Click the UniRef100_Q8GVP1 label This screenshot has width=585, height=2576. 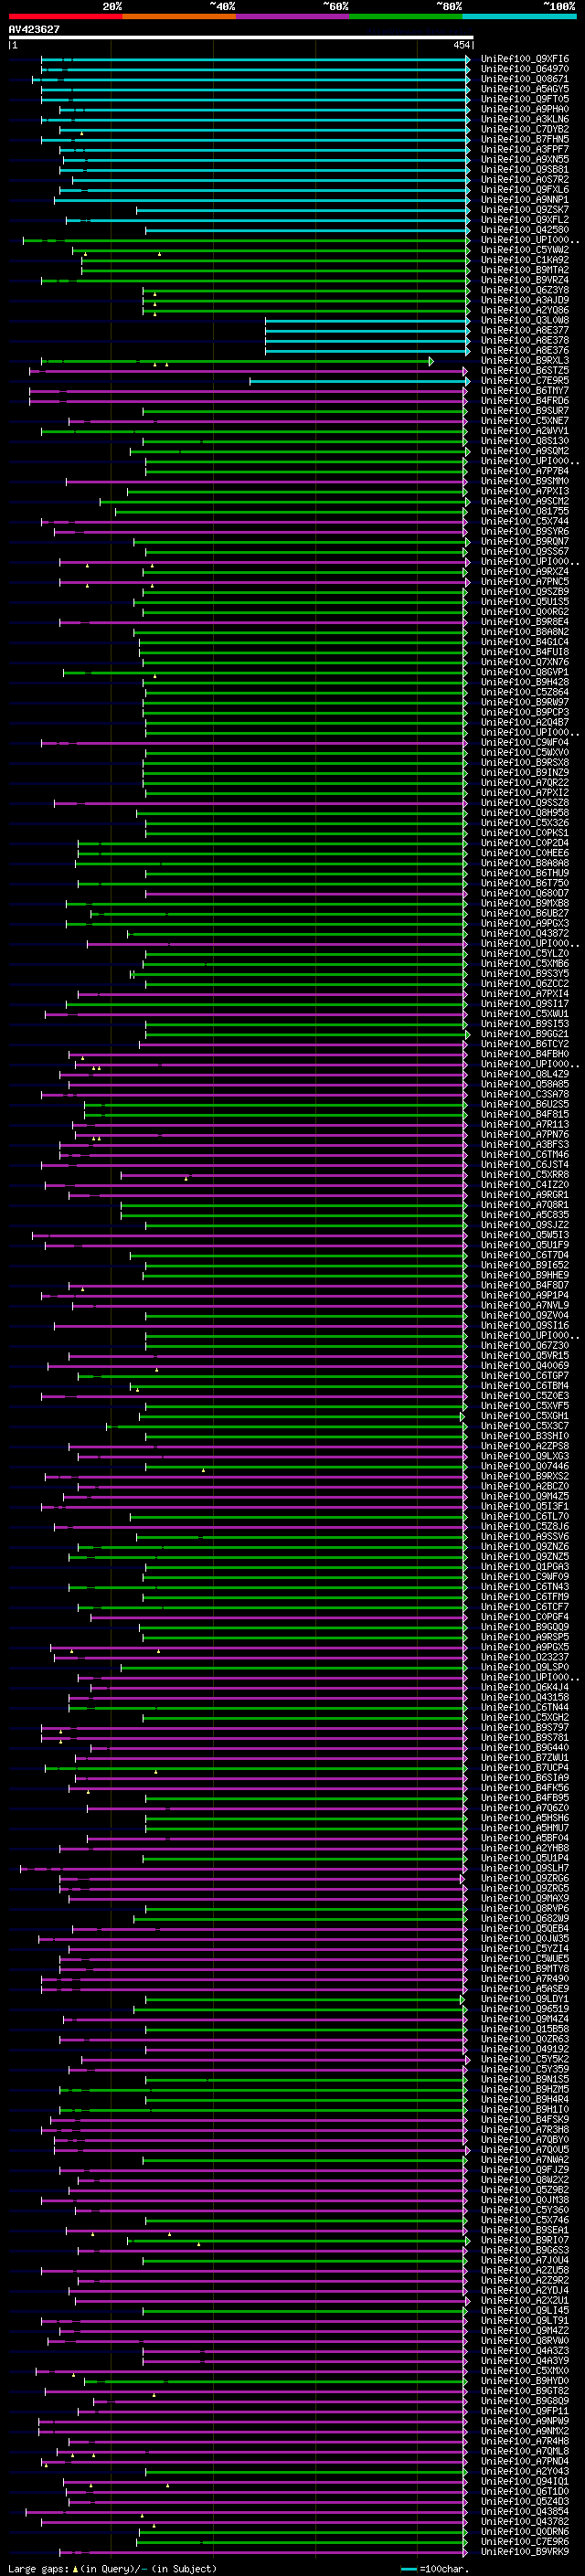pos(525,672)
